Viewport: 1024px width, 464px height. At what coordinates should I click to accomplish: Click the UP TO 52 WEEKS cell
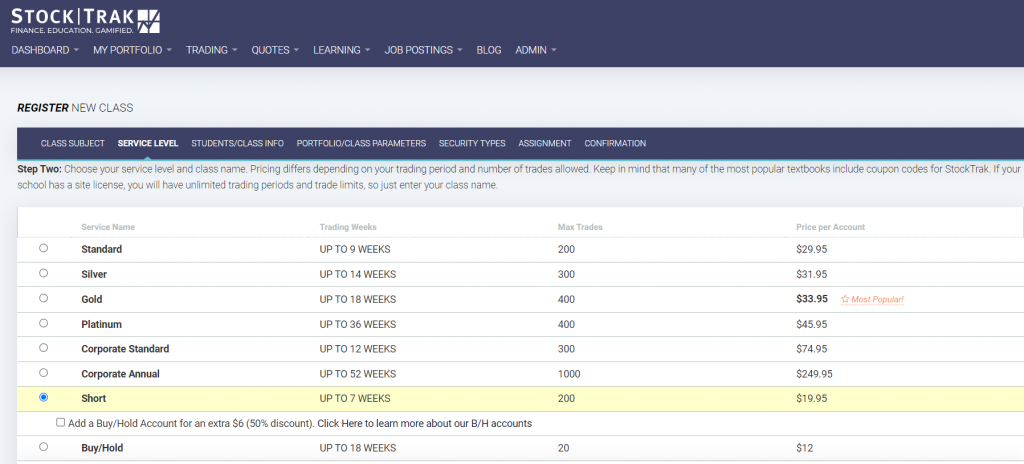358,374
